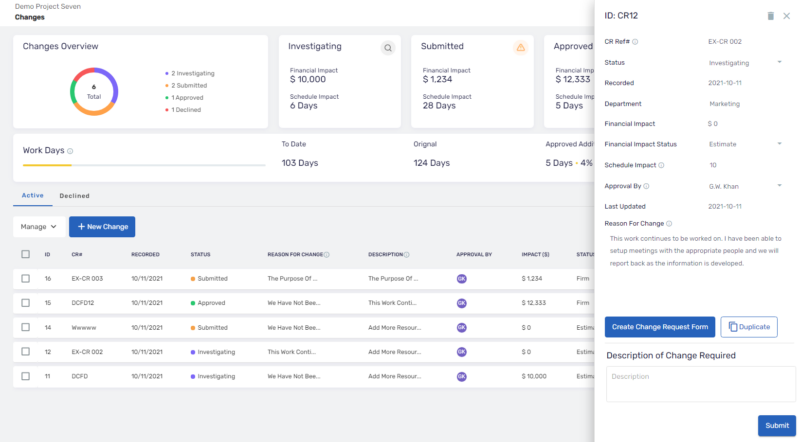The width and height of the screenshot is (800, 442).
Task: Check the checkbox for row ID 16
Action: click(26, 279)
